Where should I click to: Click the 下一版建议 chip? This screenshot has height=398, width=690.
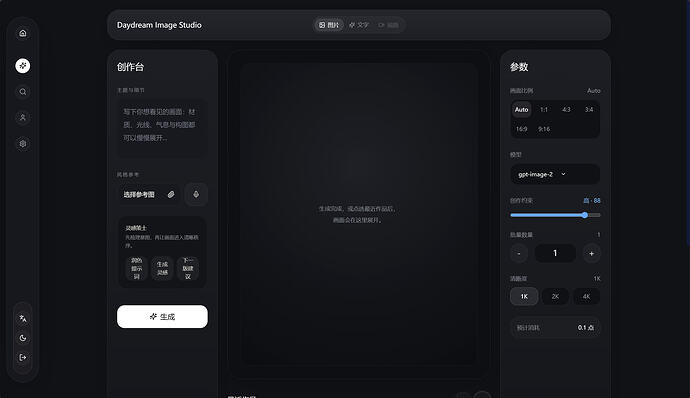(x=188, y=268)
